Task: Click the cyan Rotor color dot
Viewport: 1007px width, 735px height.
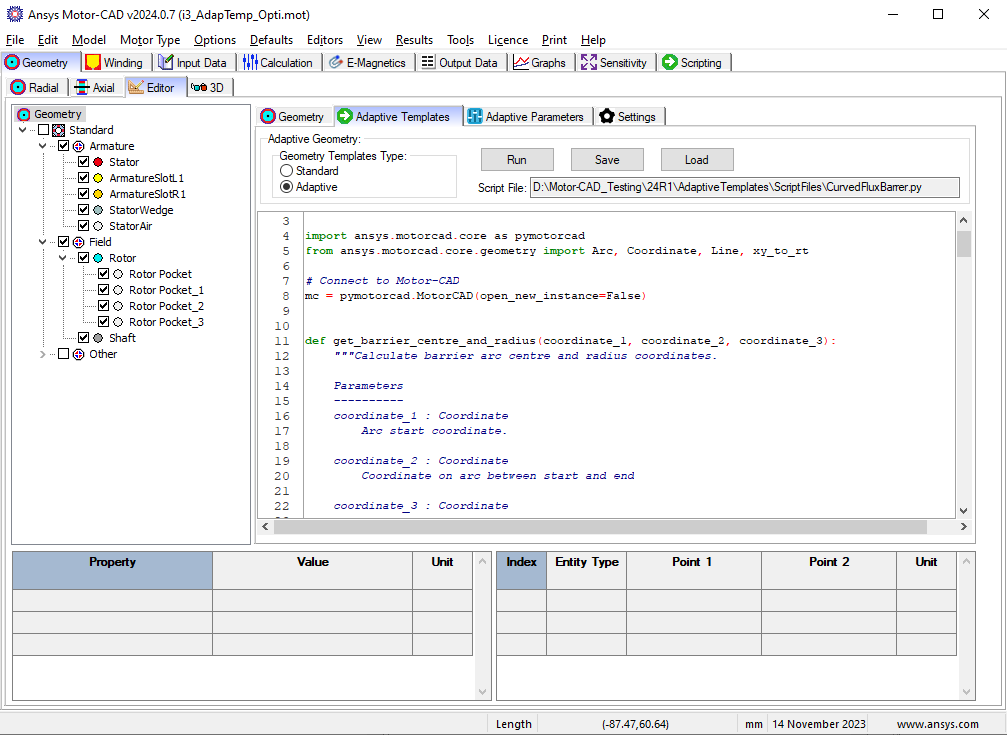Action: [x=98, y=258]
